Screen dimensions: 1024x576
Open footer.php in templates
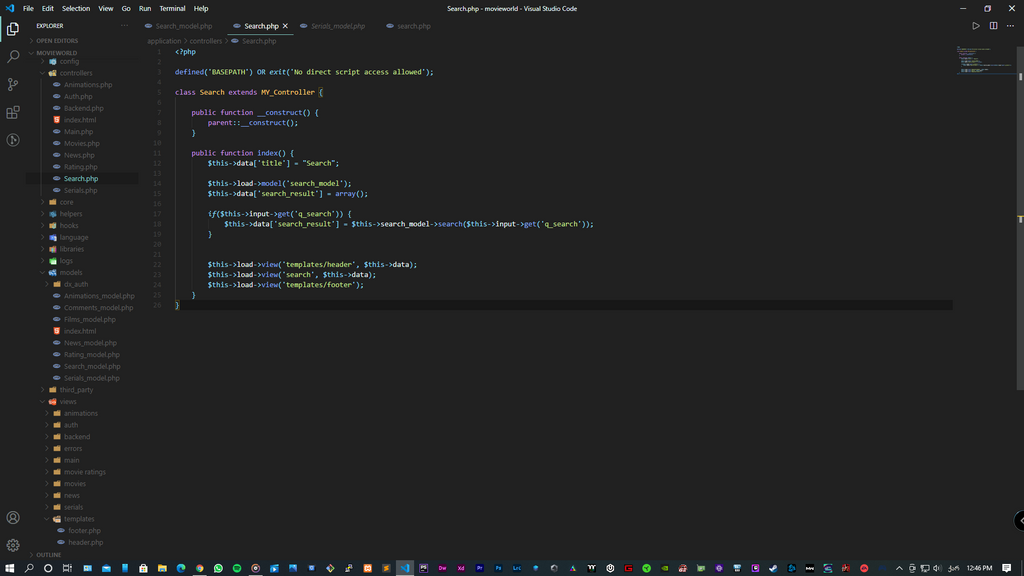click(84, 531)
